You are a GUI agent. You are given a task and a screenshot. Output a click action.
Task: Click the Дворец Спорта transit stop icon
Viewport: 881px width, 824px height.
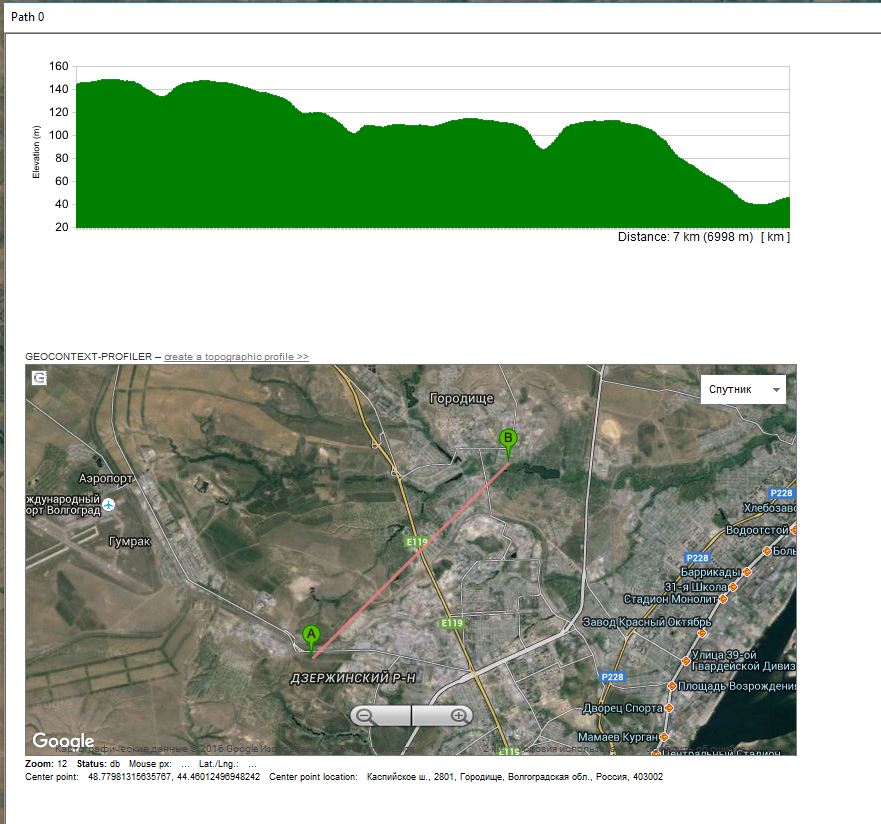[671, 708]
